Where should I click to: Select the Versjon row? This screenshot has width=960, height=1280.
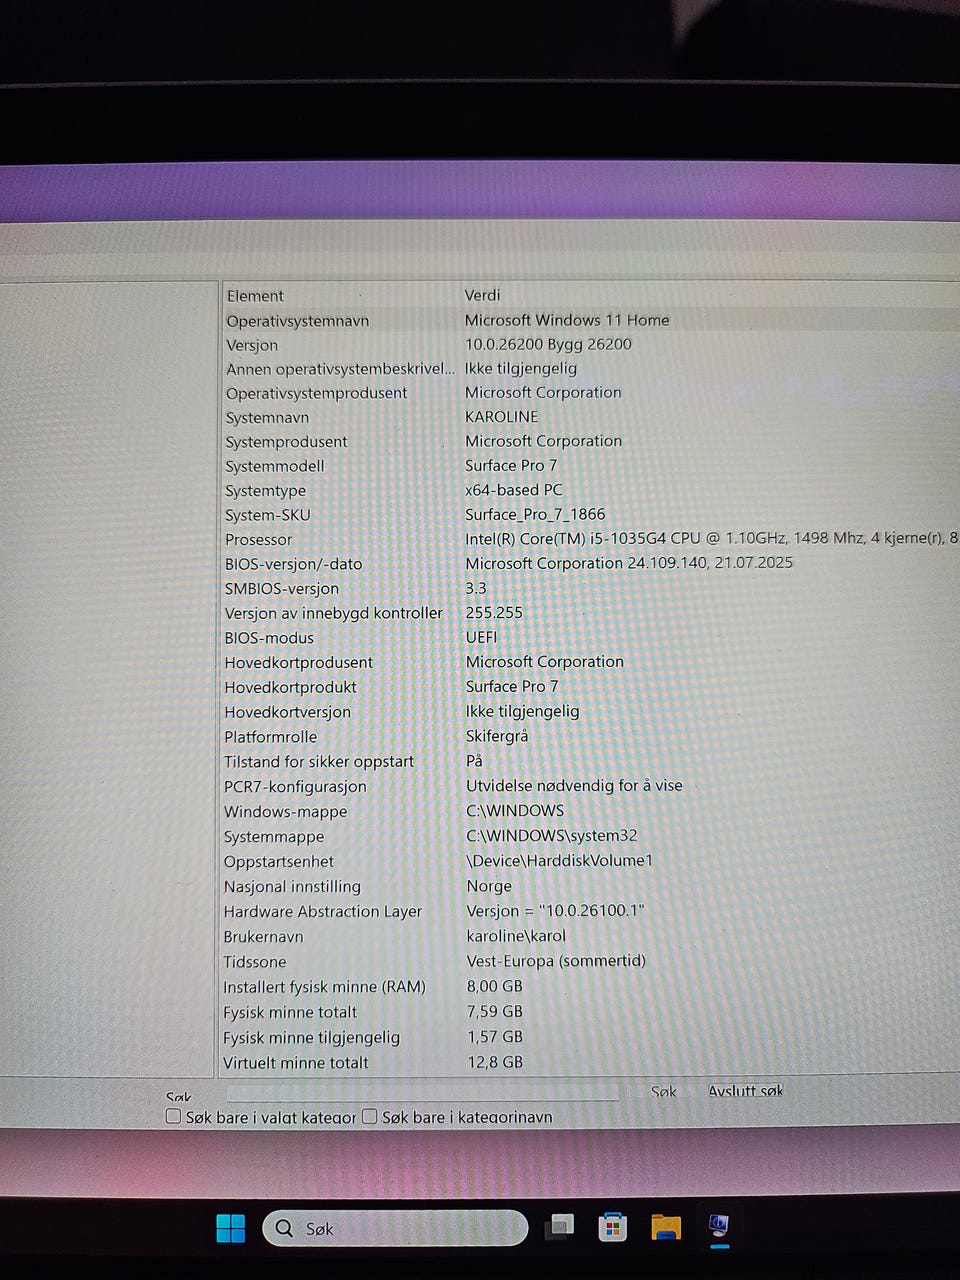591,344
